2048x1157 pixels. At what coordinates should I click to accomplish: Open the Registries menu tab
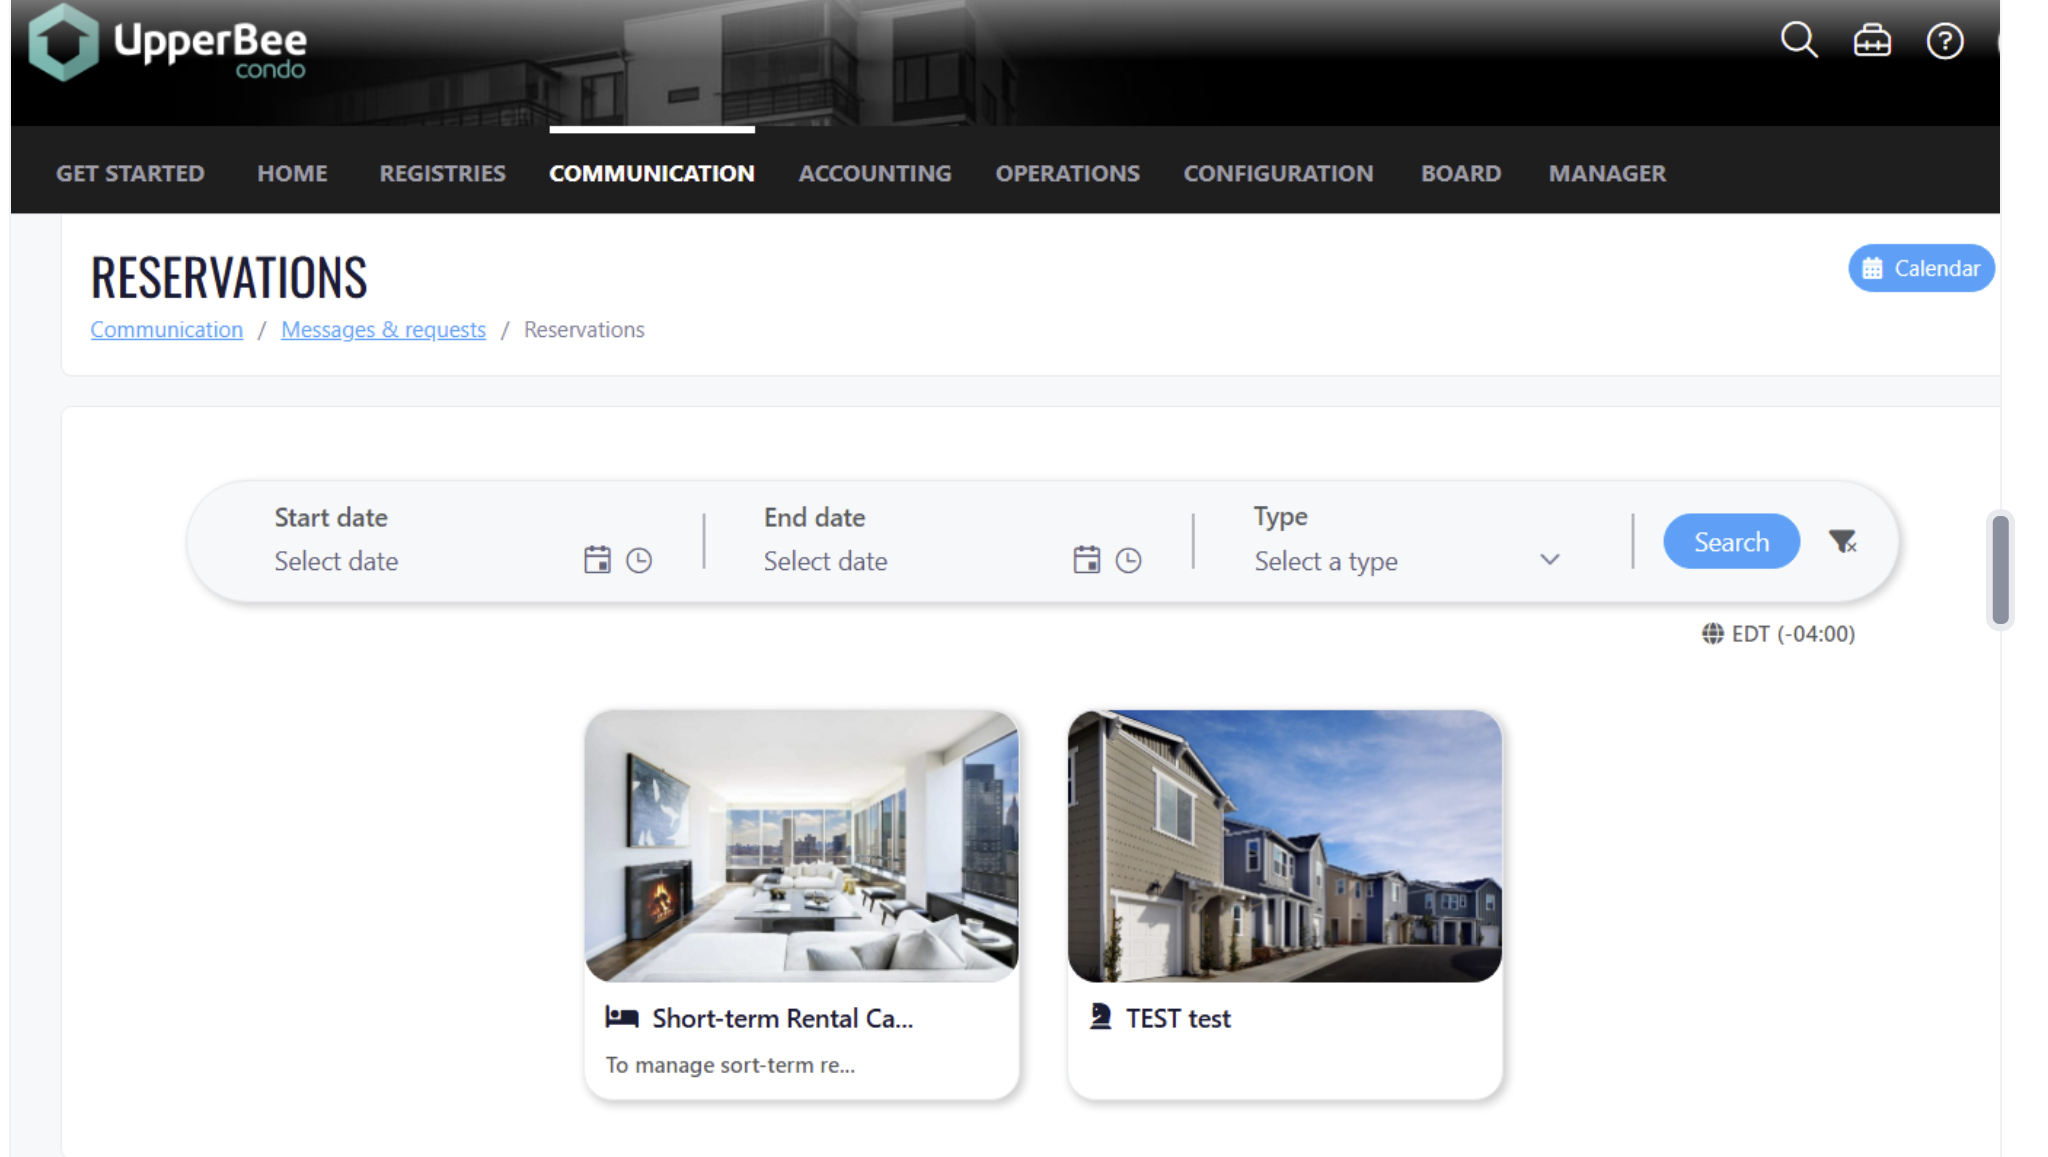pos(442,173)
